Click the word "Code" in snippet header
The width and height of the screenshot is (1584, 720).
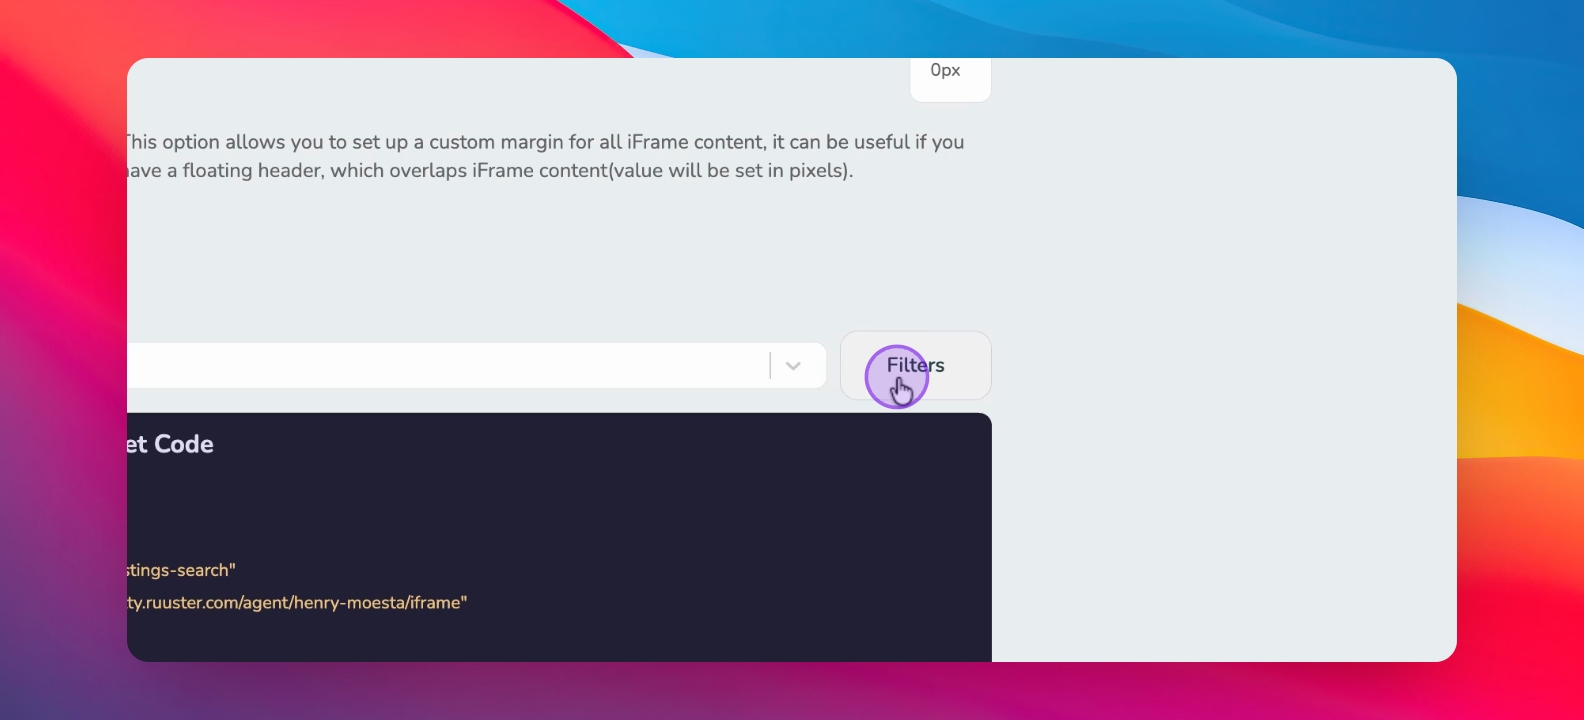tap(184, 444)
